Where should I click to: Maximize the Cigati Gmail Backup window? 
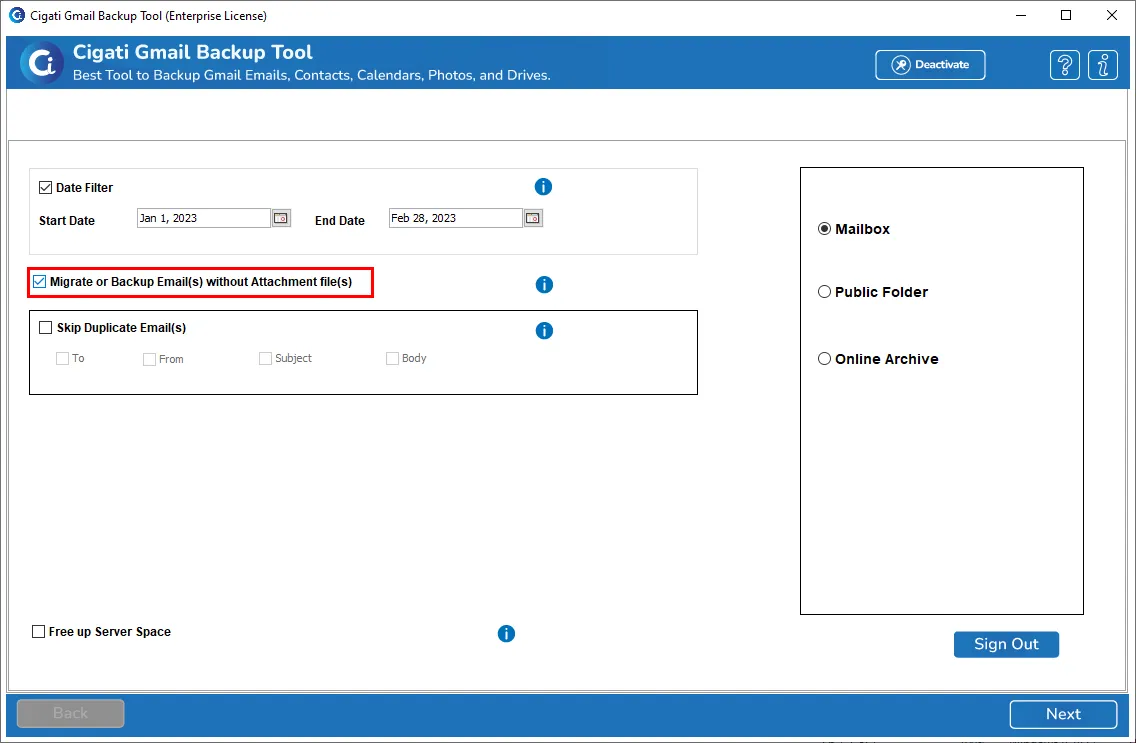coord(1066,15)
